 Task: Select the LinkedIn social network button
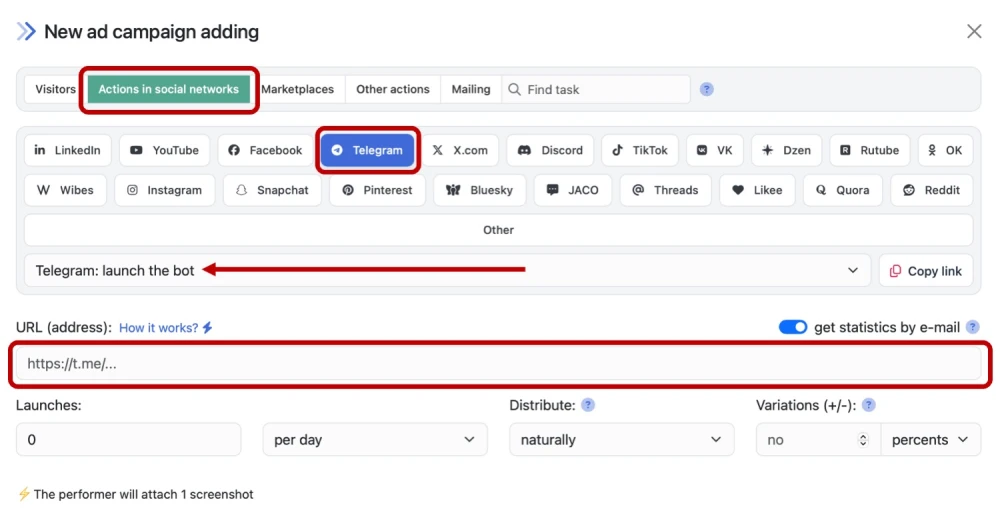pyautogui.click(x=68, y=150)
